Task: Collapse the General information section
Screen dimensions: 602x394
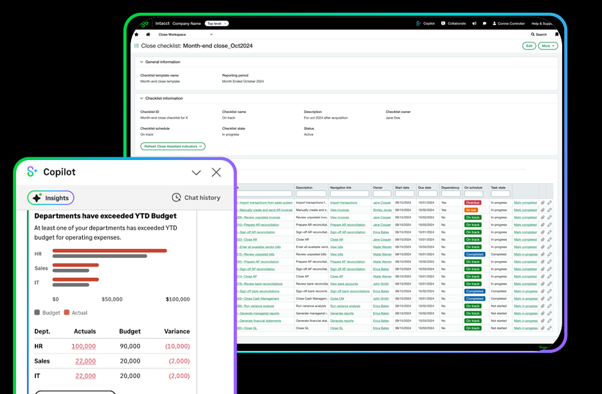Action: [x=141, y=62]
